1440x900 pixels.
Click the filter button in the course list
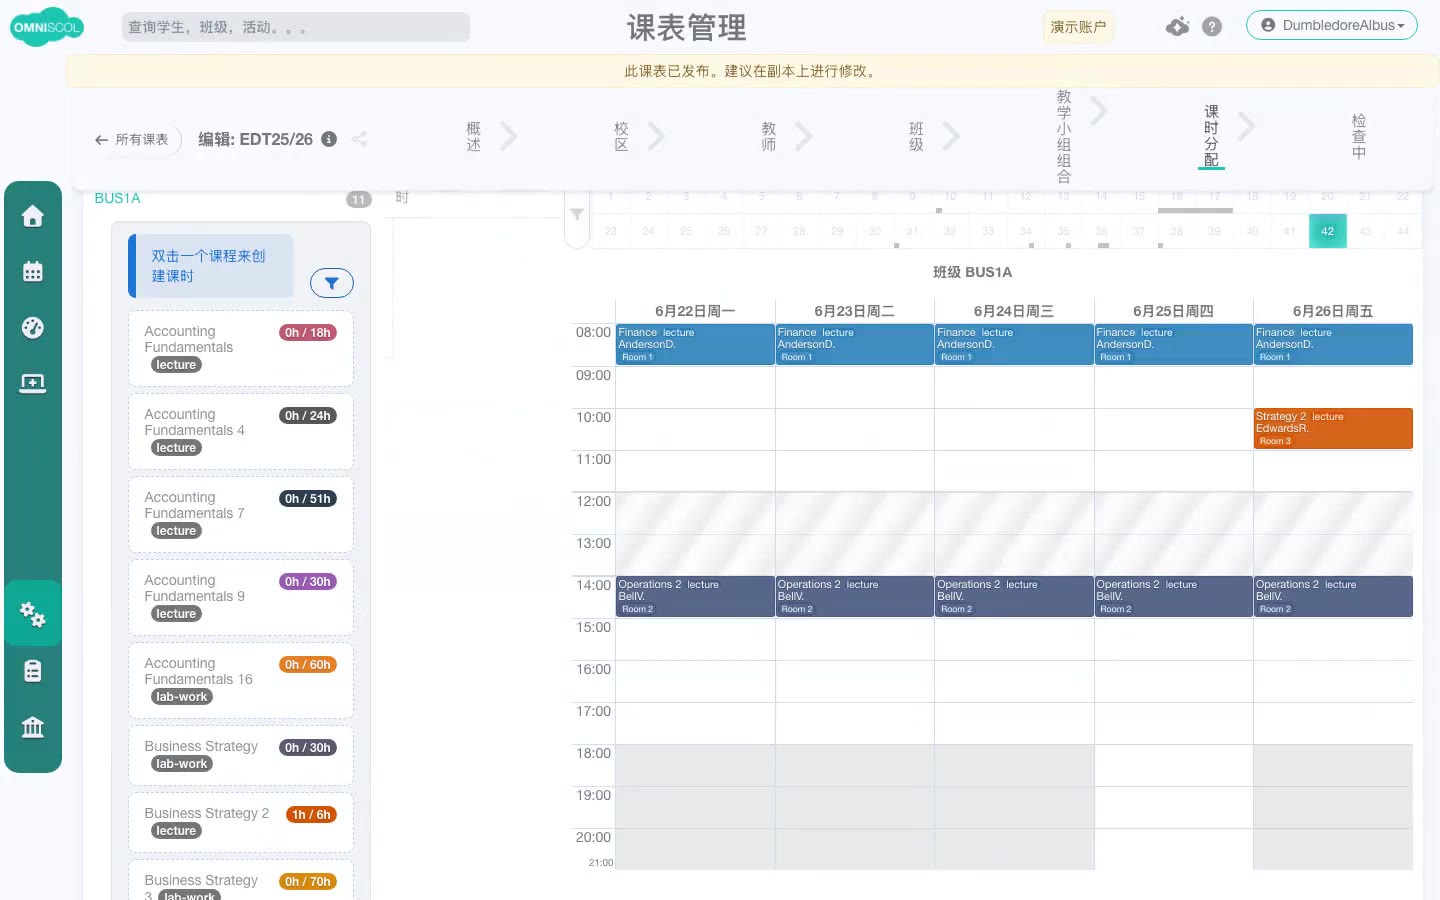click(332, 283)
